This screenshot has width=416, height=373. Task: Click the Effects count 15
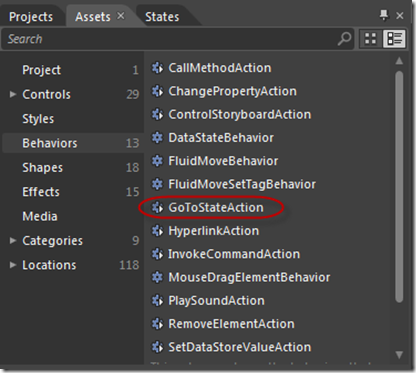click(132, 192)
